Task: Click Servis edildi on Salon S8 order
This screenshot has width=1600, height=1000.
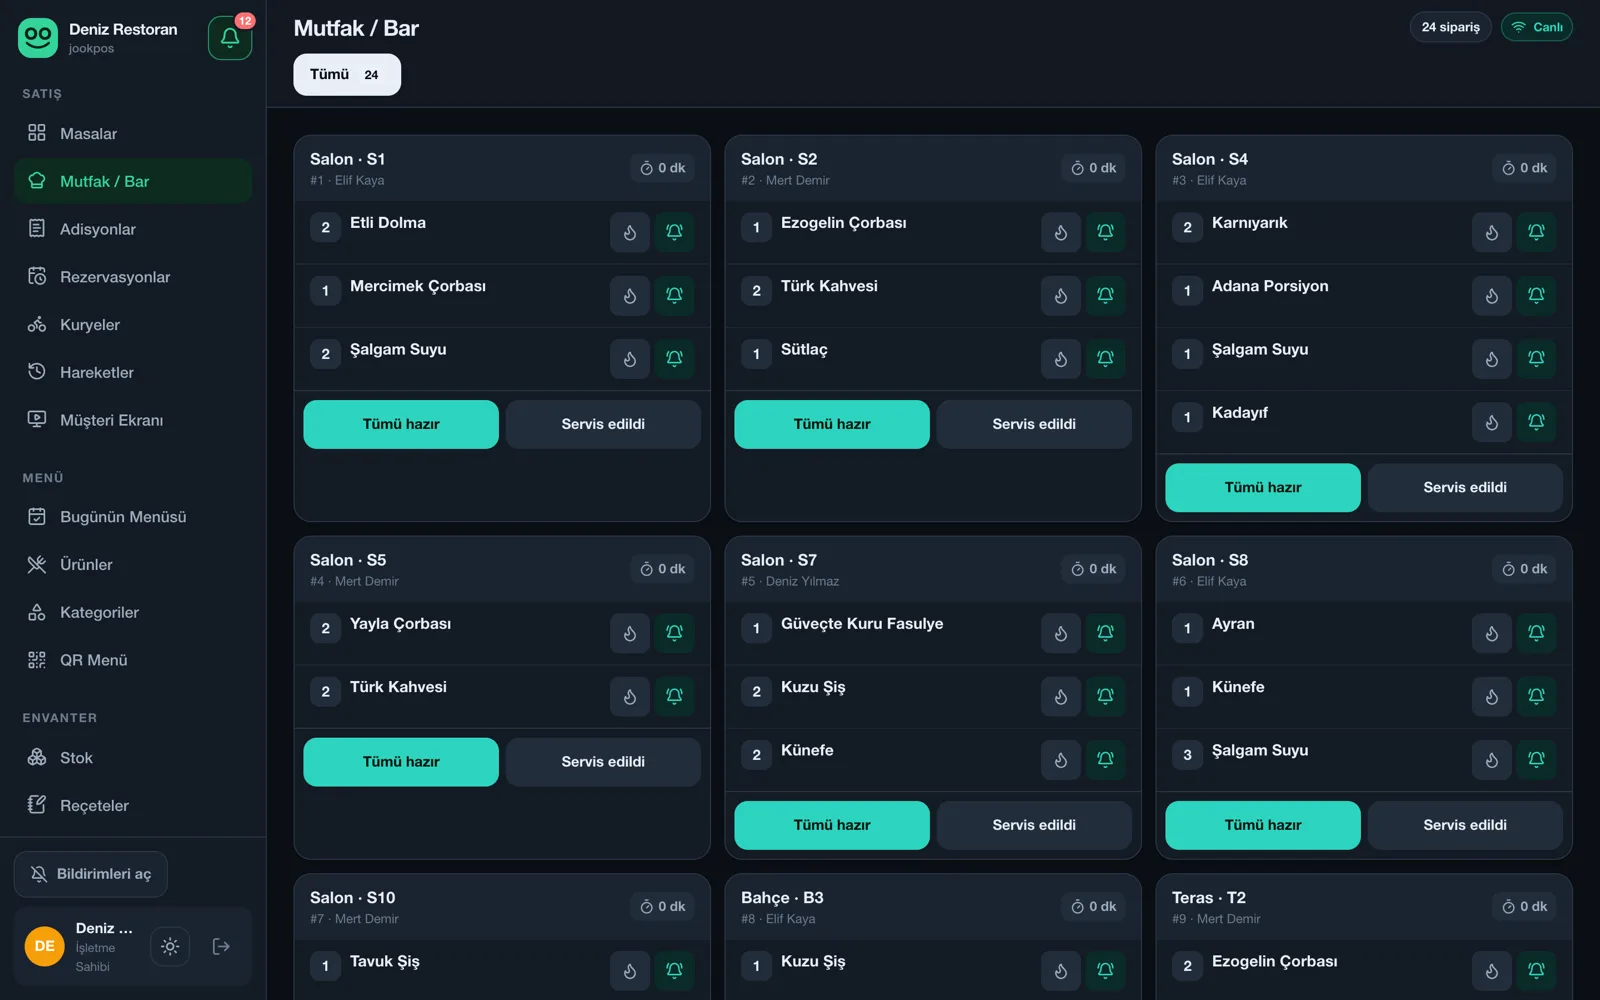Action: pyautogui.click(x=1465, y=825)
